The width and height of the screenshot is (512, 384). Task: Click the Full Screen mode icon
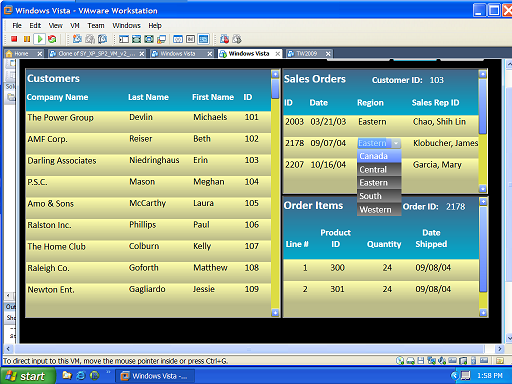tap(149, 39)
